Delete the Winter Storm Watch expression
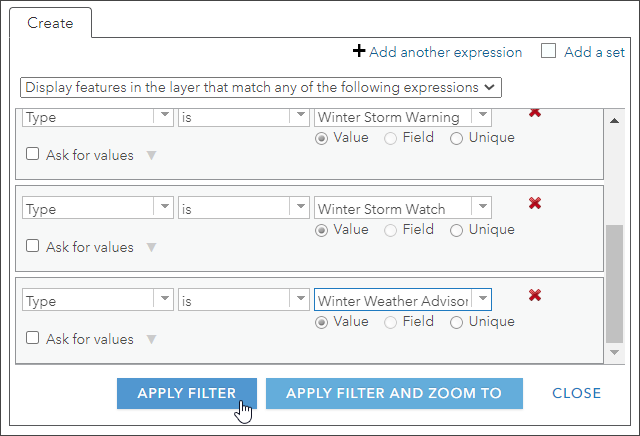 pyautogui.click(x=535, y=203)
